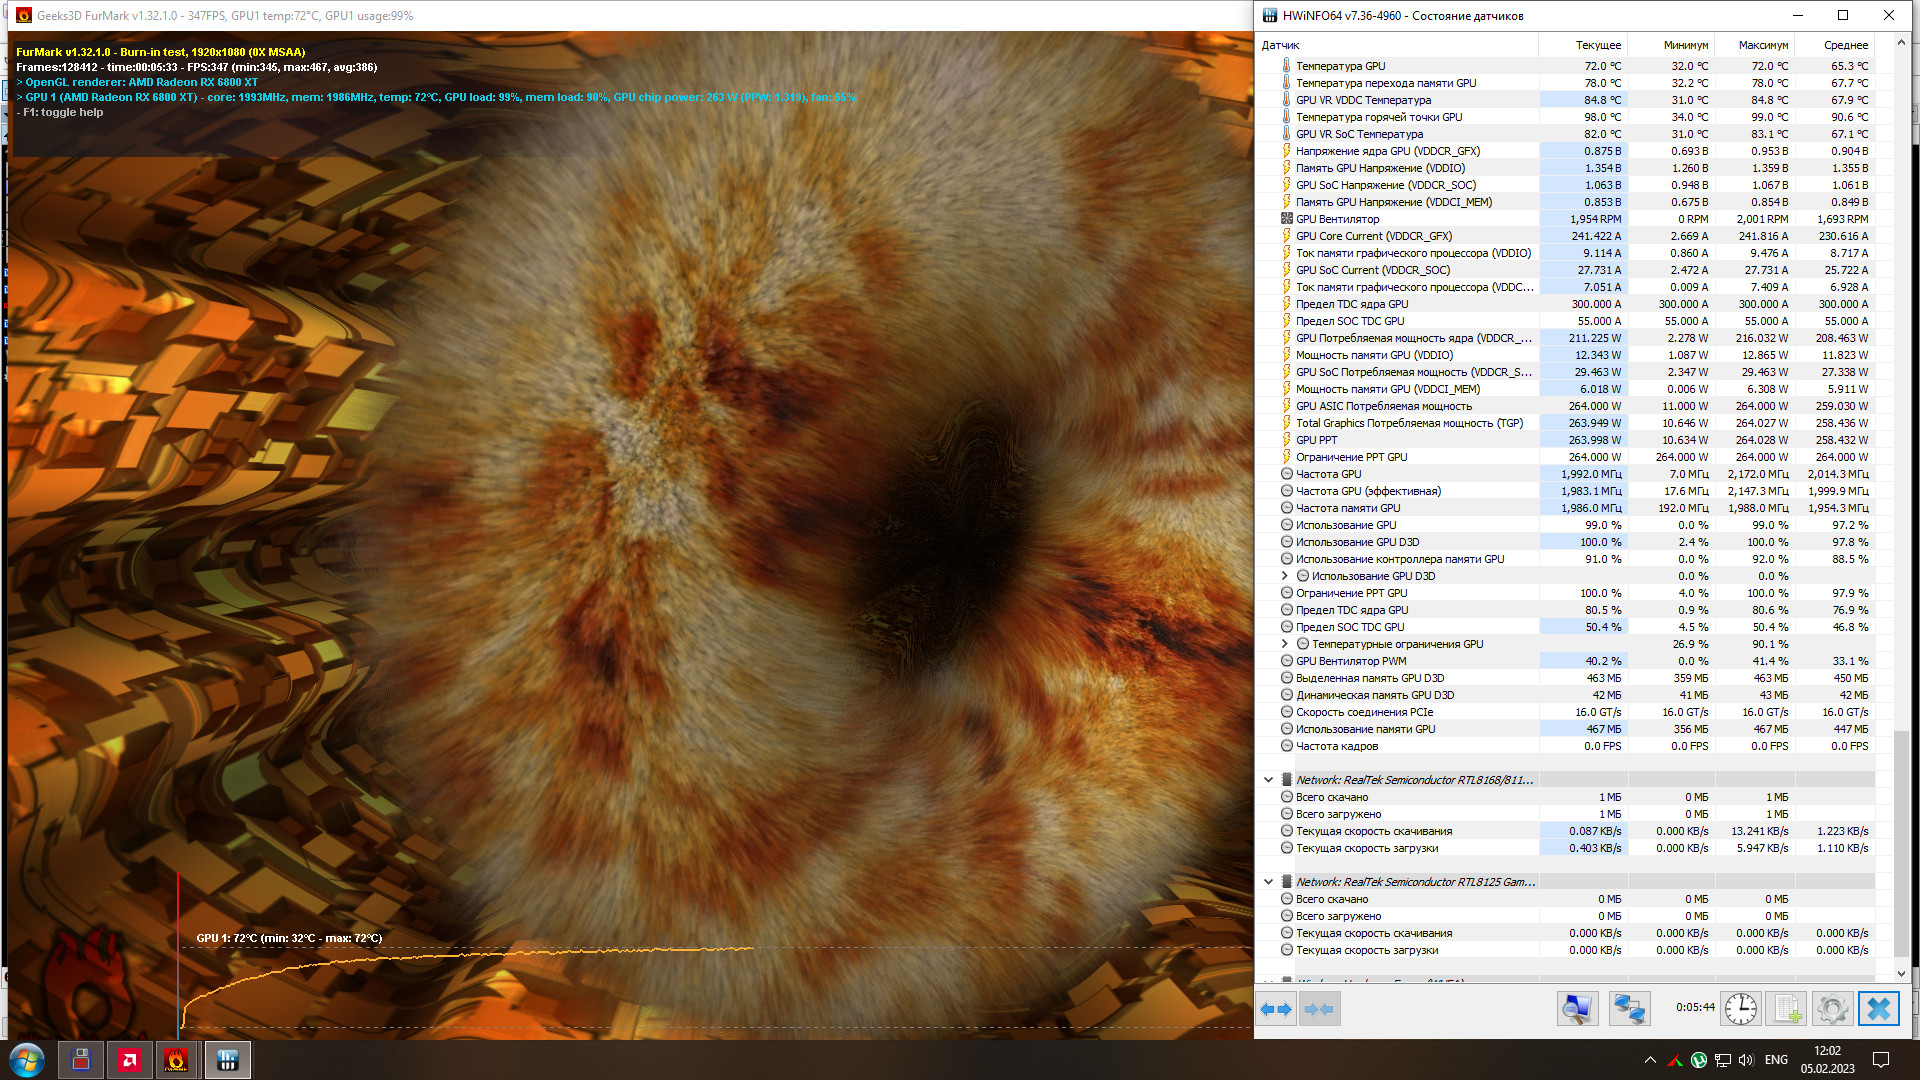Viewport: 1920px width, 1080px height.
Task: Click the HWiNFO taskbar icon
Action: click(227, 1060)
